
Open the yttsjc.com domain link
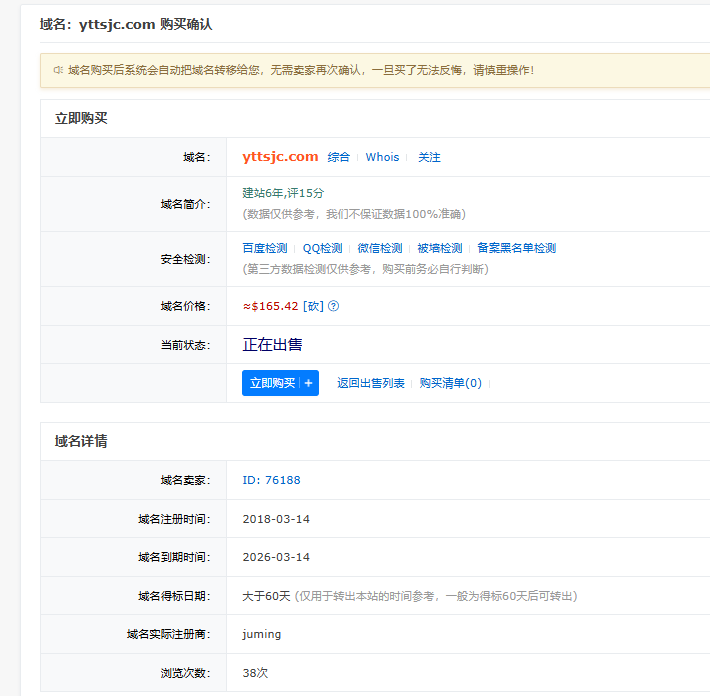click(280, 157)
